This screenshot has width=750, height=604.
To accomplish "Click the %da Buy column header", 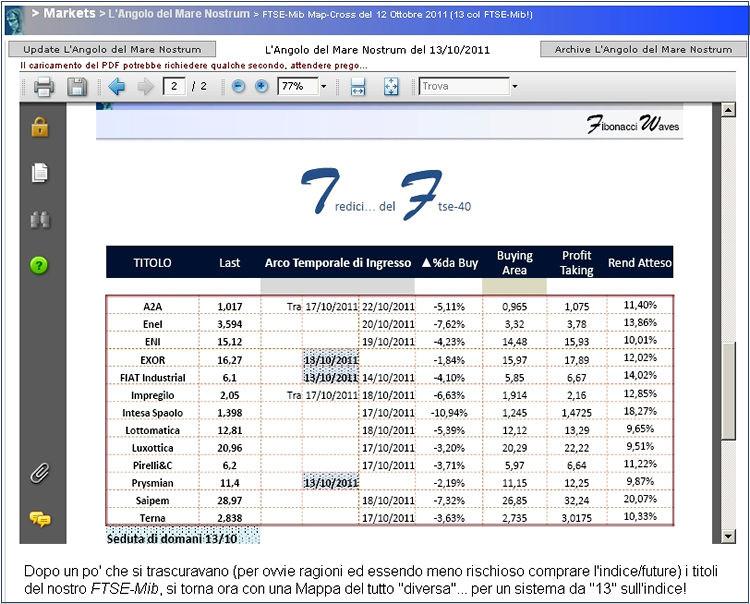I will [x=450, y=263].
